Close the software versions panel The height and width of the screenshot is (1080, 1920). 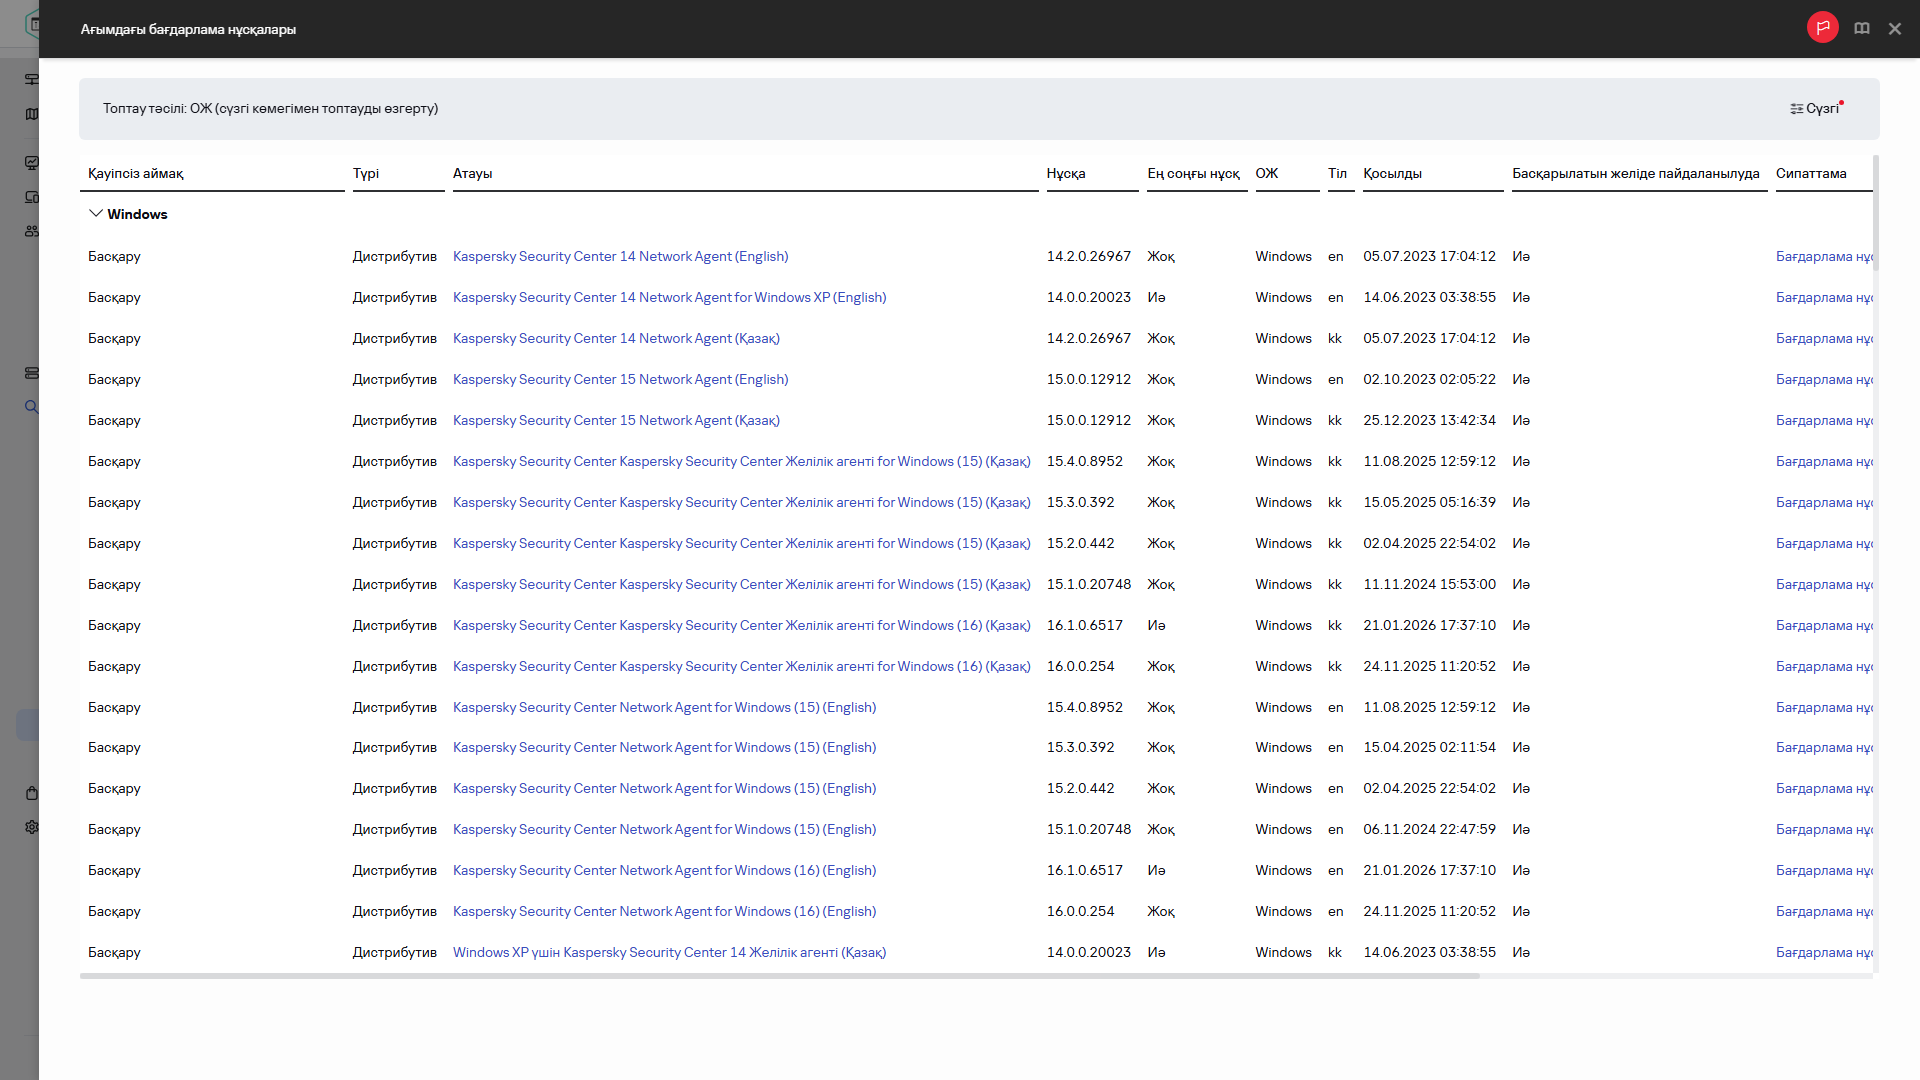(x=1894, y=29)
